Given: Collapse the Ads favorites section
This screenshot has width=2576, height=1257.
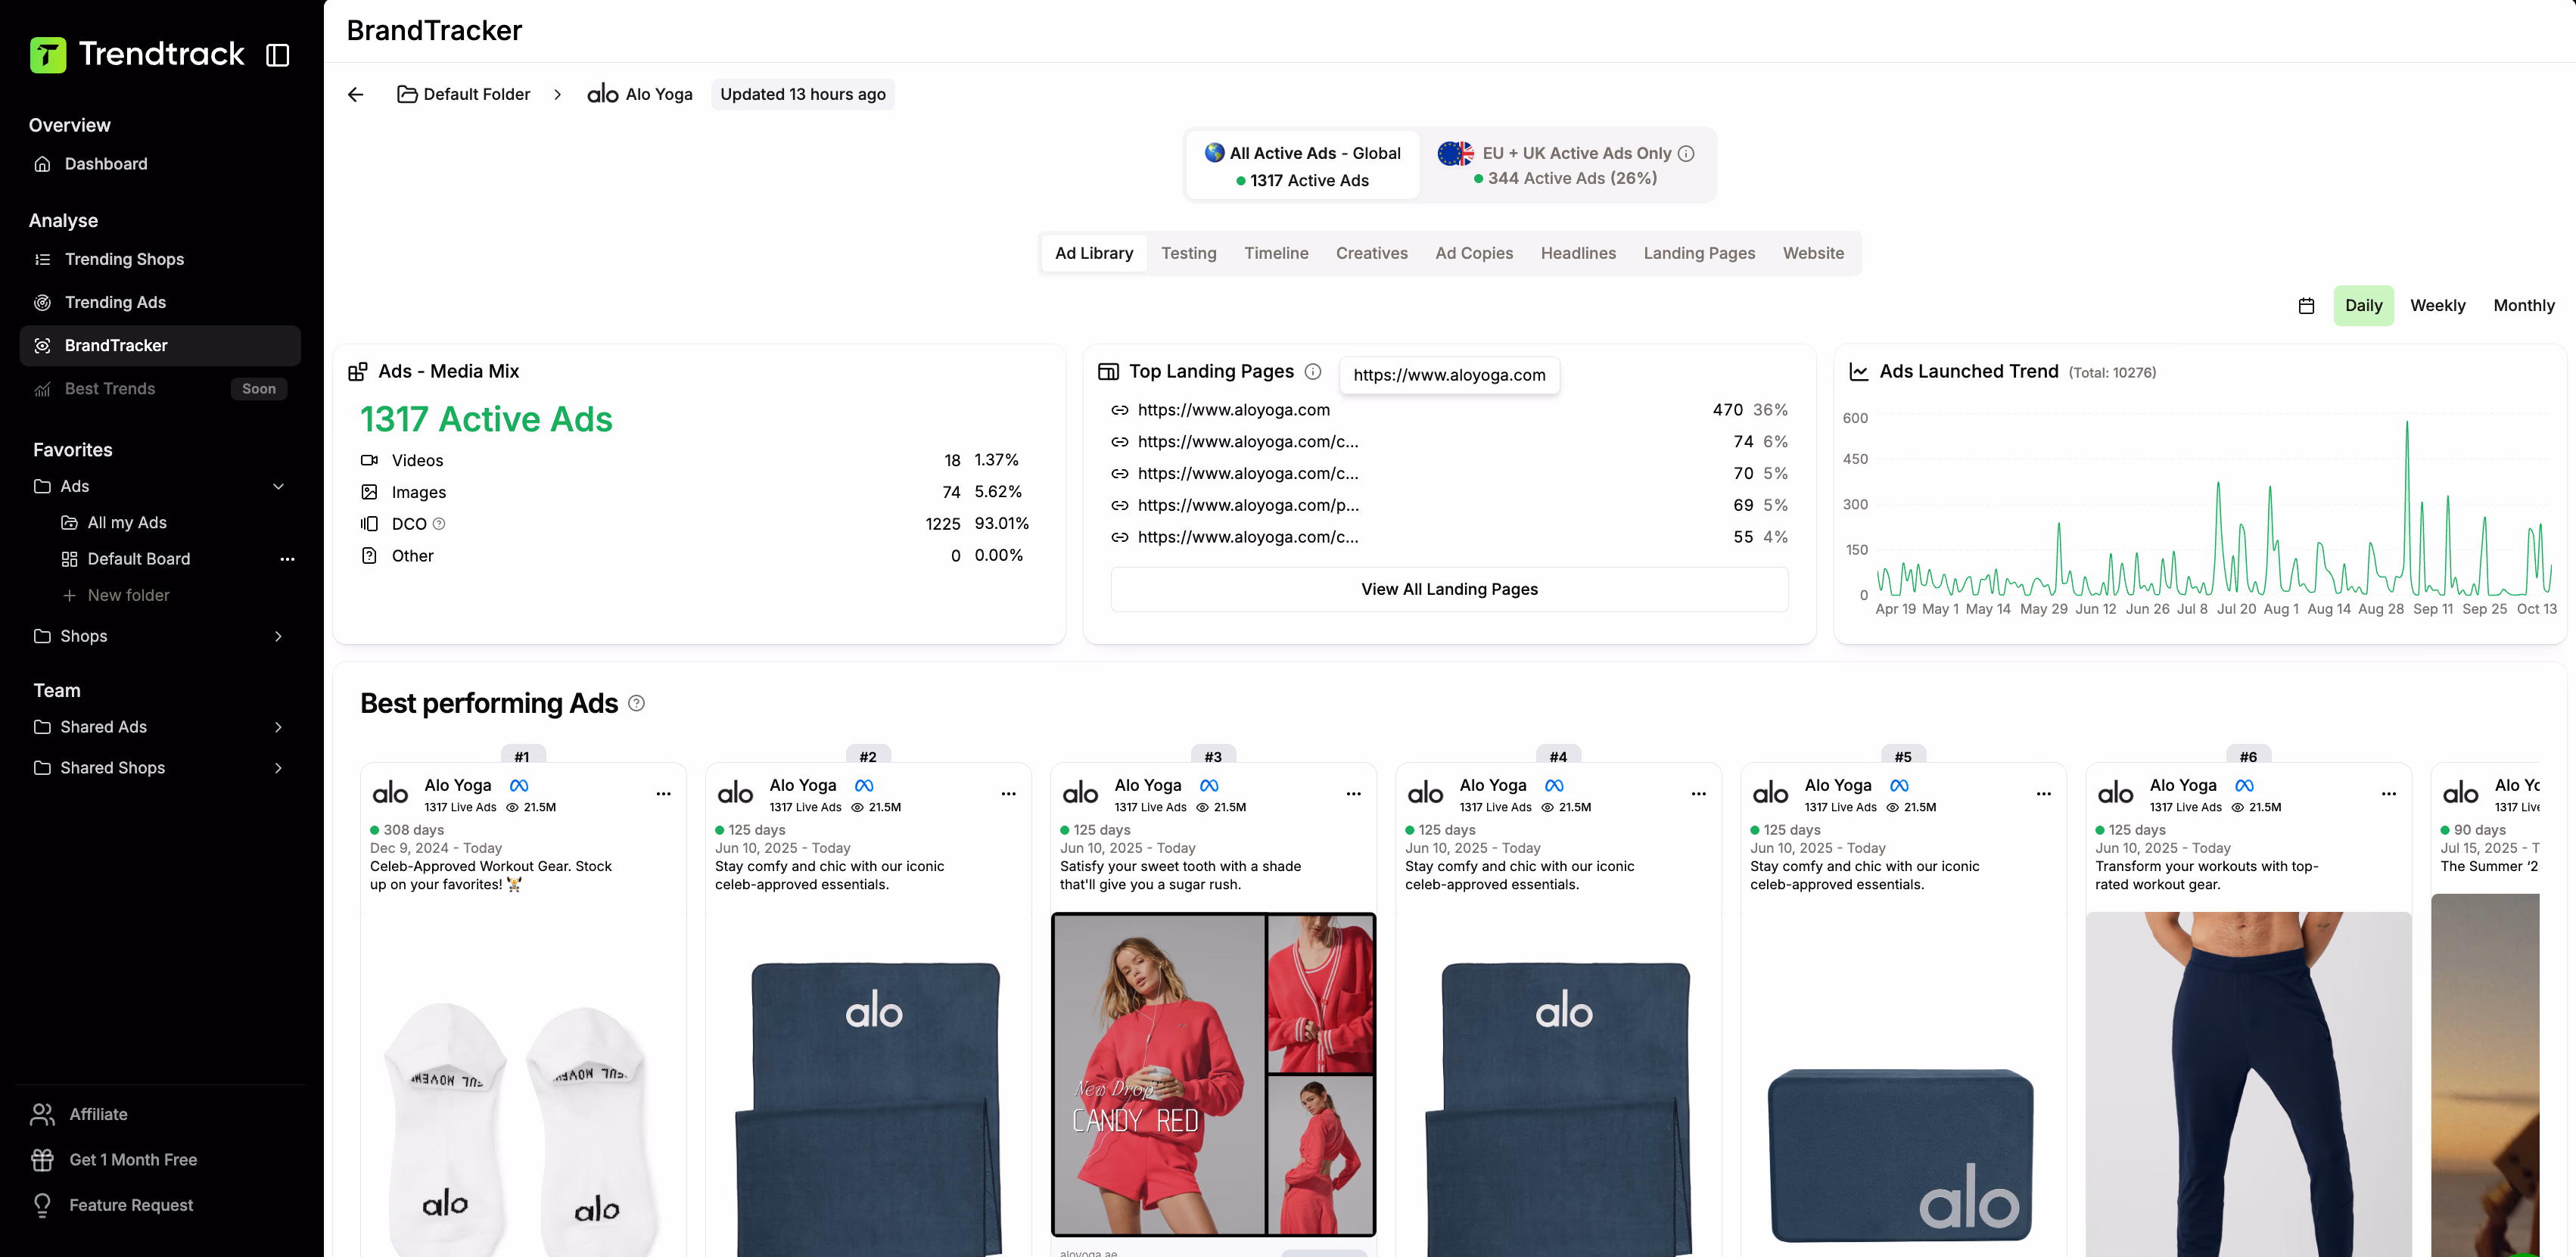Looking at the screenshot, I should tap(279, 486).
